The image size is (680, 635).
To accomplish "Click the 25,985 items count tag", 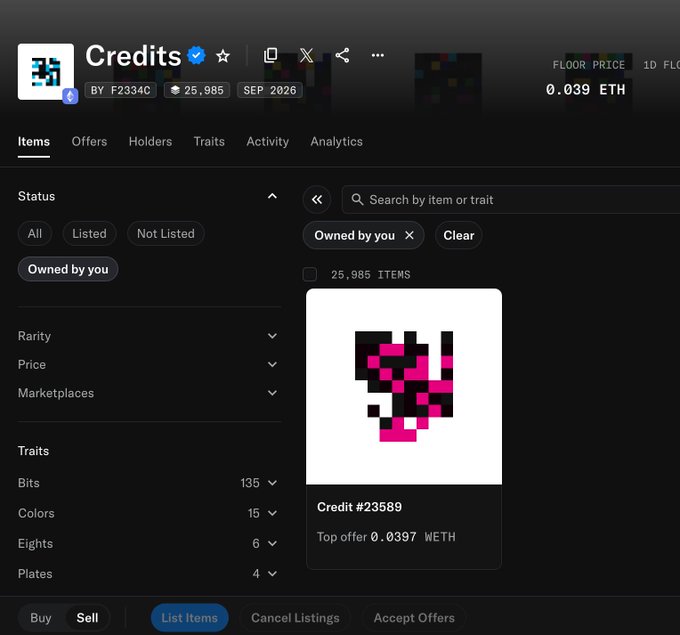I will (197, 90).
